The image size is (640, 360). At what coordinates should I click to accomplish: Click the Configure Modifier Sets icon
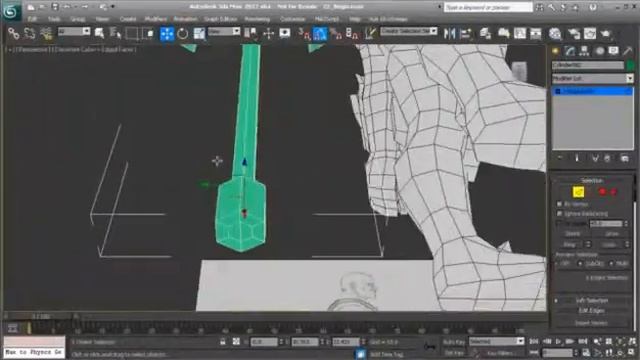624,158
